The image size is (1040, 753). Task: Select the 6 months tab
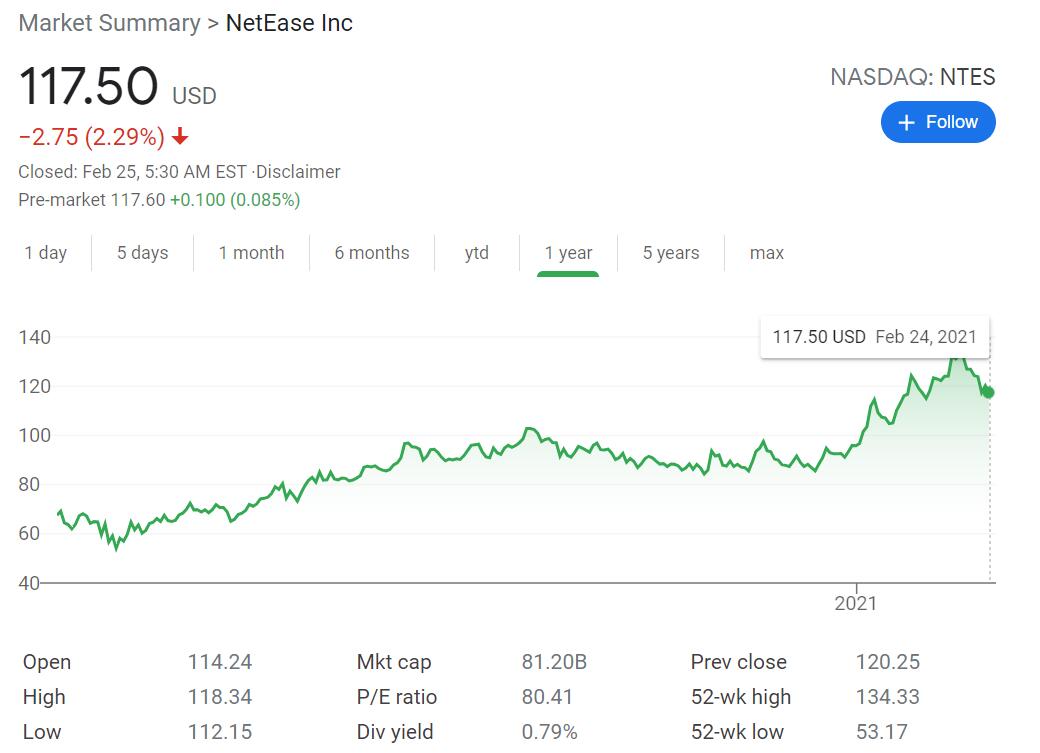pyautogui.click(x=372, y=253)
